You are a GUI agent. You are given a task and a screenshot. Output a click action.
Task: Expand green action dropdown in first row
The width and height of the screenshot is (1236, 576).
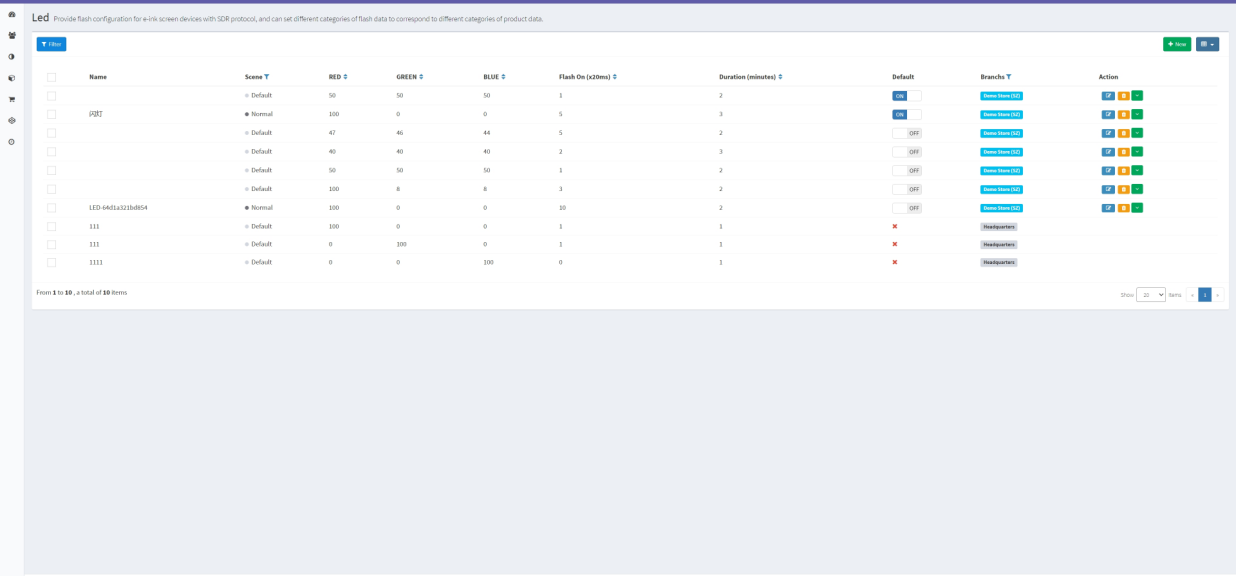click(1138, 96)
